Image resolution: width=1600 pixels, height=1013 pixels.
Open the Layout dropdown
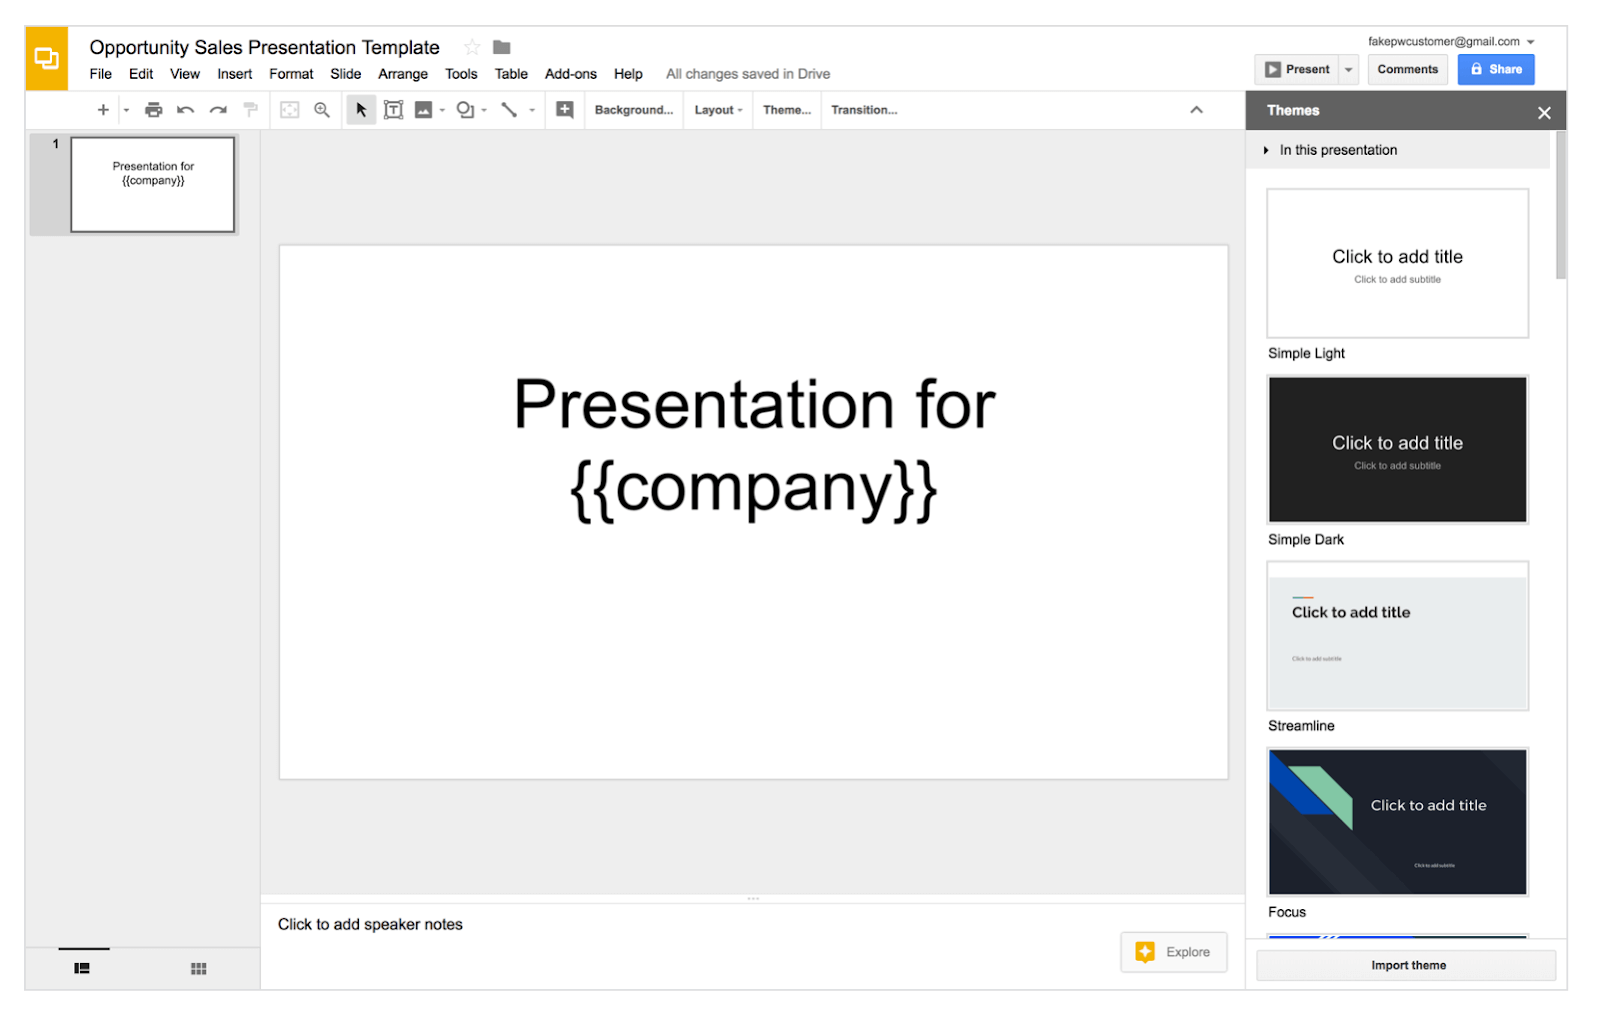point(718,110)
